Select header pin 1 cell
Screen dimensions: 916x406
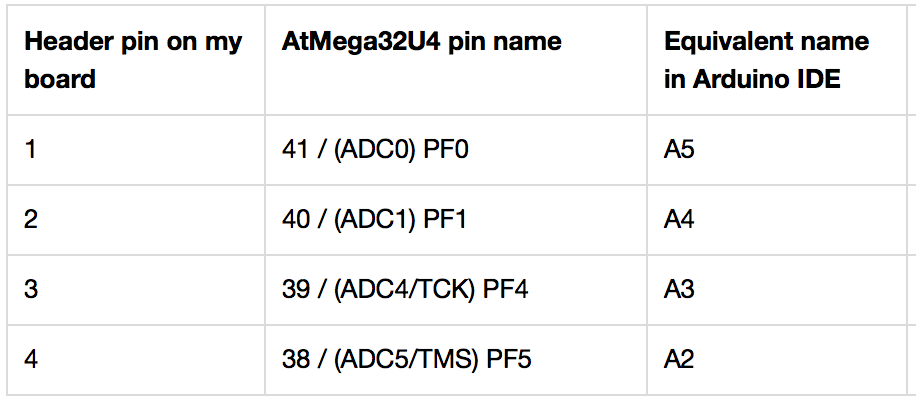click(x=136, y=150)
